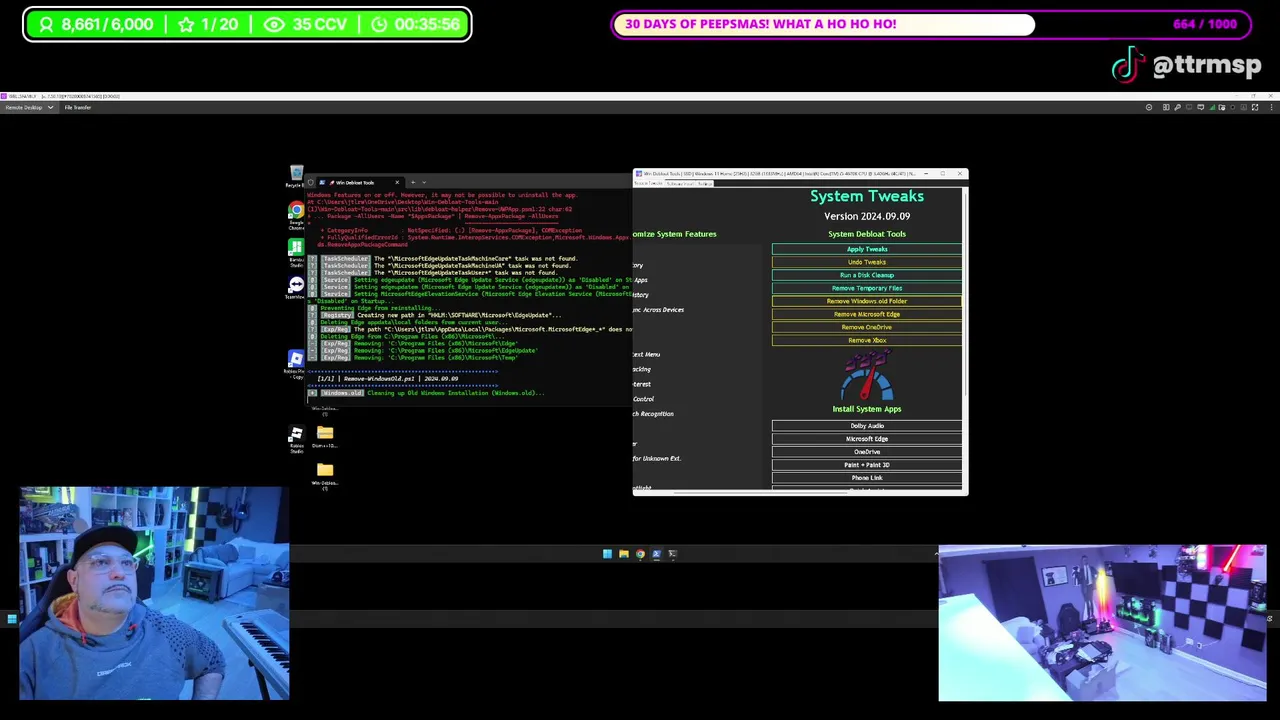
Task: Click the 'System Debloat Tools' heading
Action: coord(867,234)
